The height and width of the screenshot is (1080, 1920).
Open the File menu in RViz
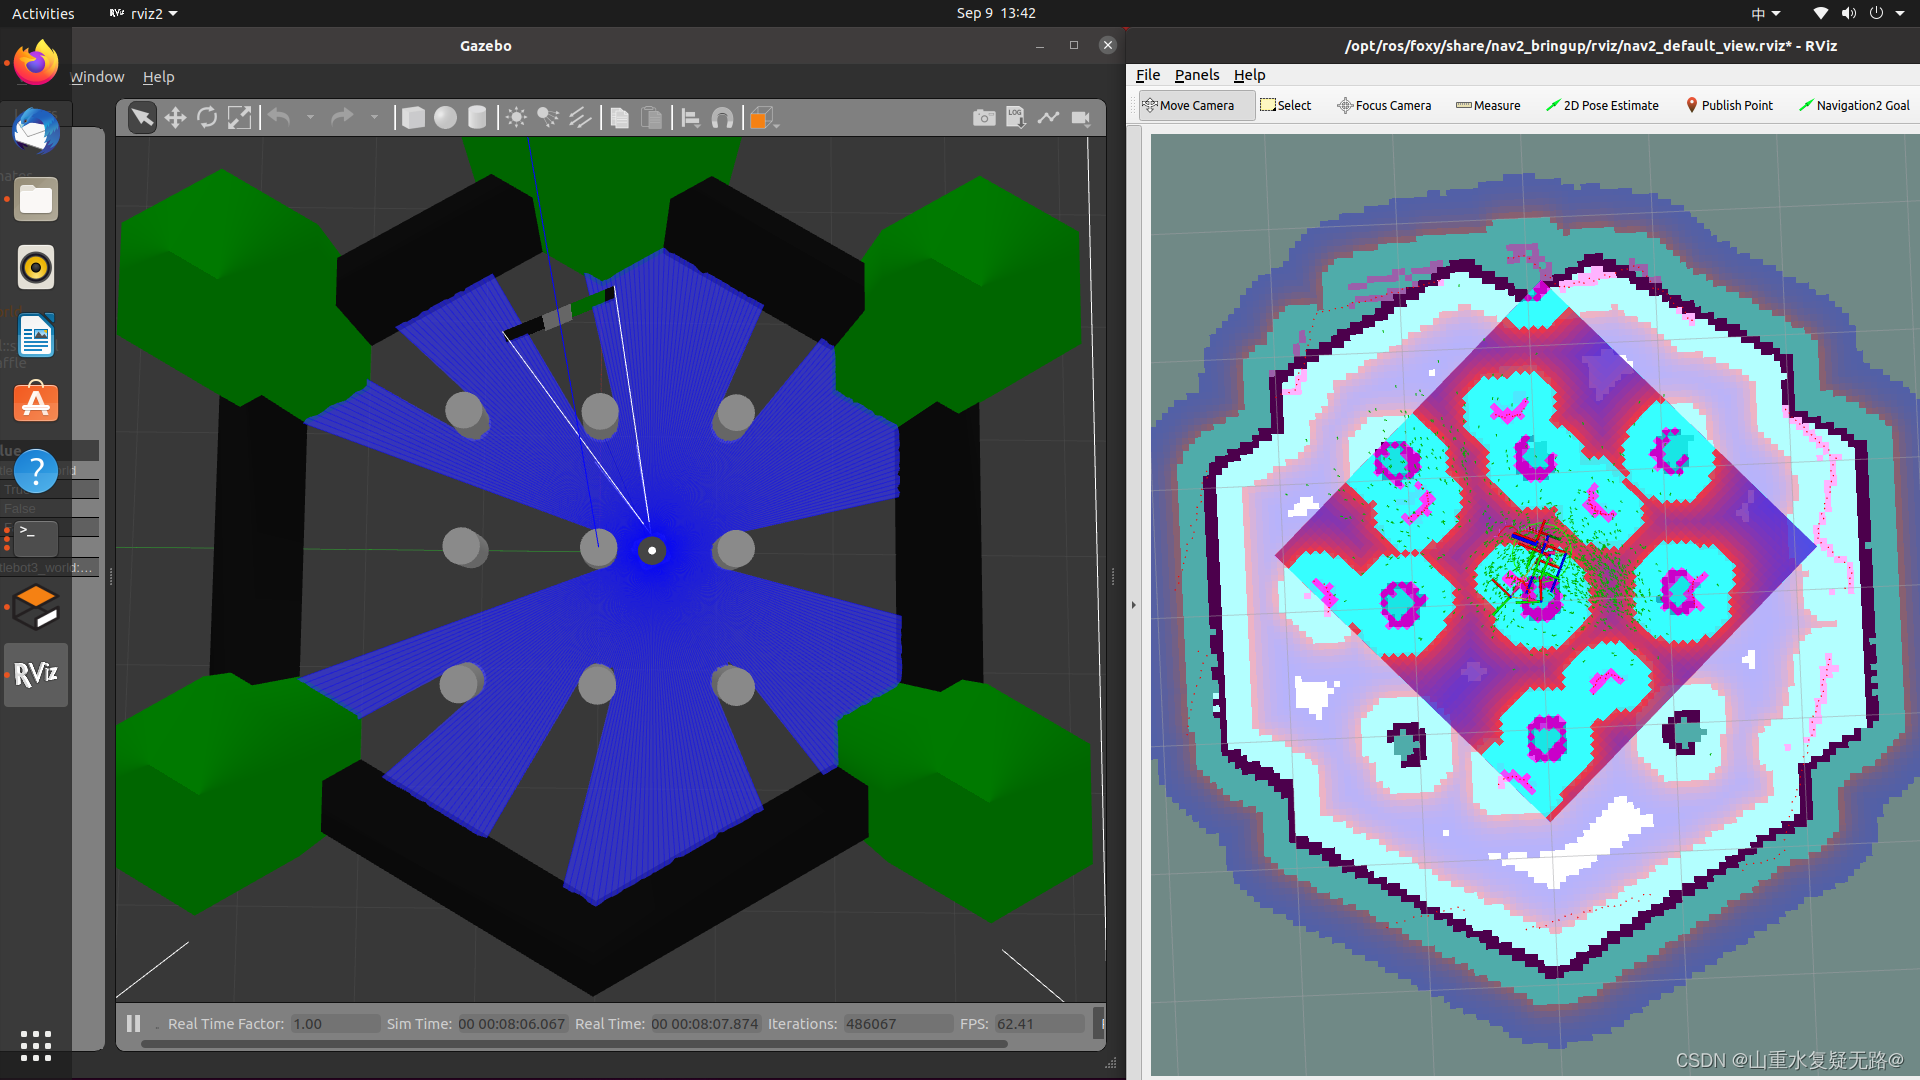pos(1149,74)
